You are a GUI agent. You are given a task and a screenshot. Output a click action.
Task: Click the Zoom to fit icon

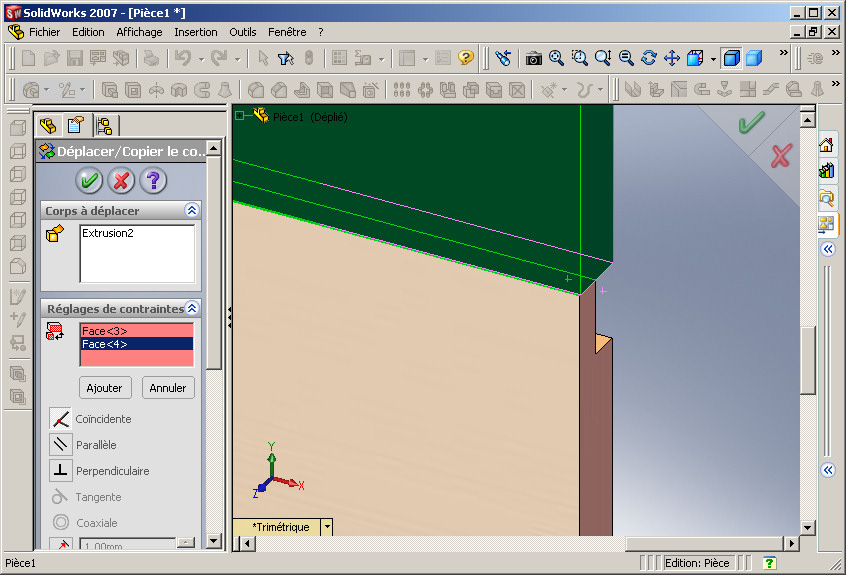pyautogui.click(x=556, y=58)
